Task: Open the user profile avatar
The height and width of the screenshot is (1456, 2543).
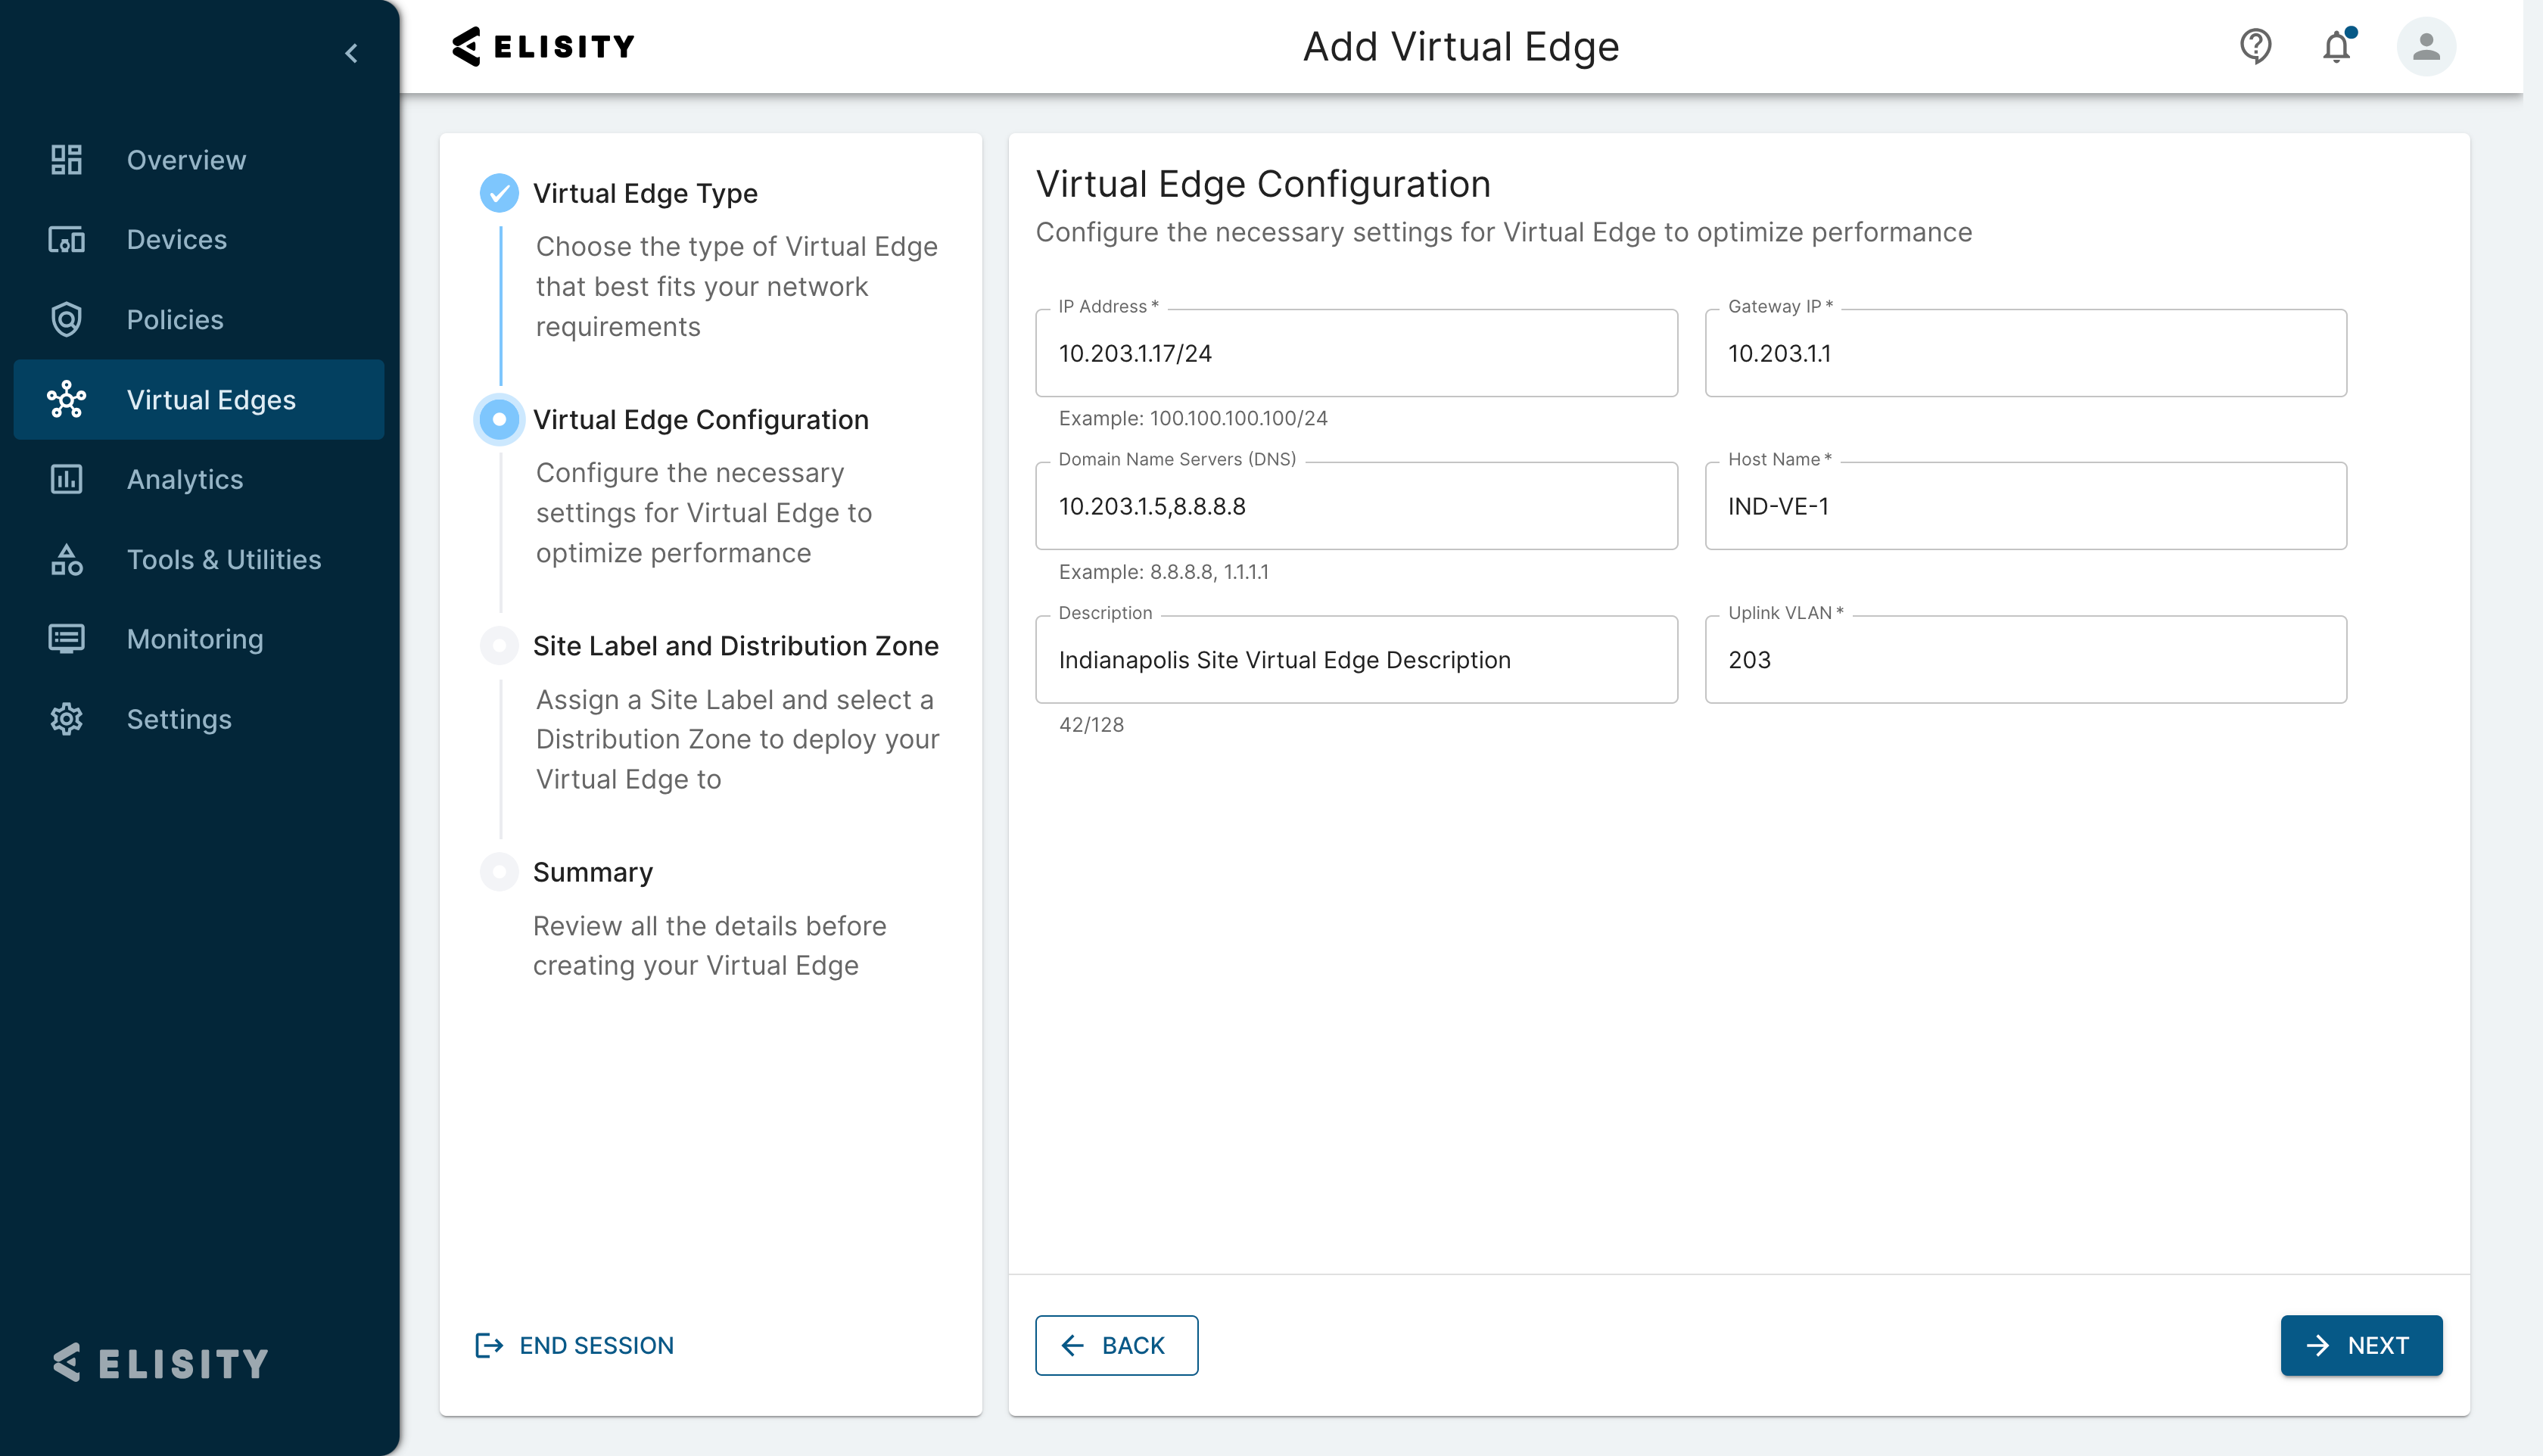Action: (x=2426, y=46)
